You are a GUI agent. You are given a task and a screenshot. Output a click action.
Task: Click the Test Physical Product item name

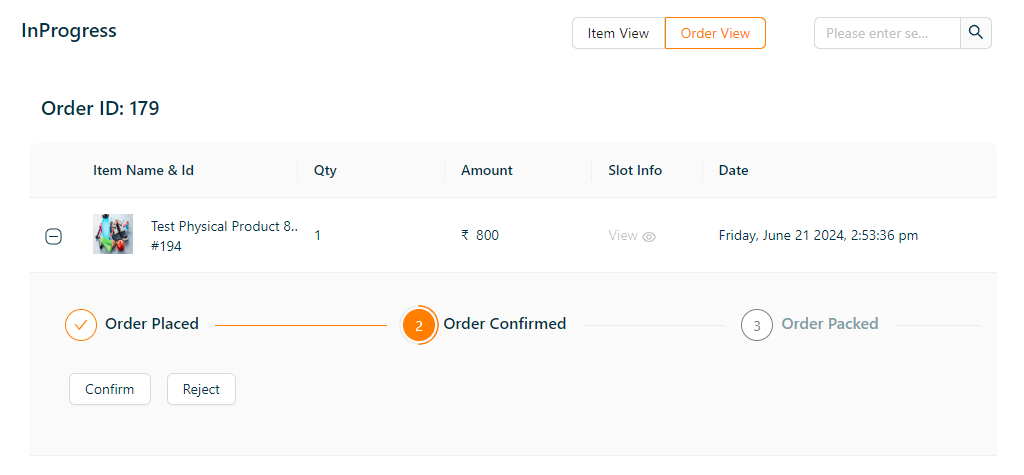point(224,227)
